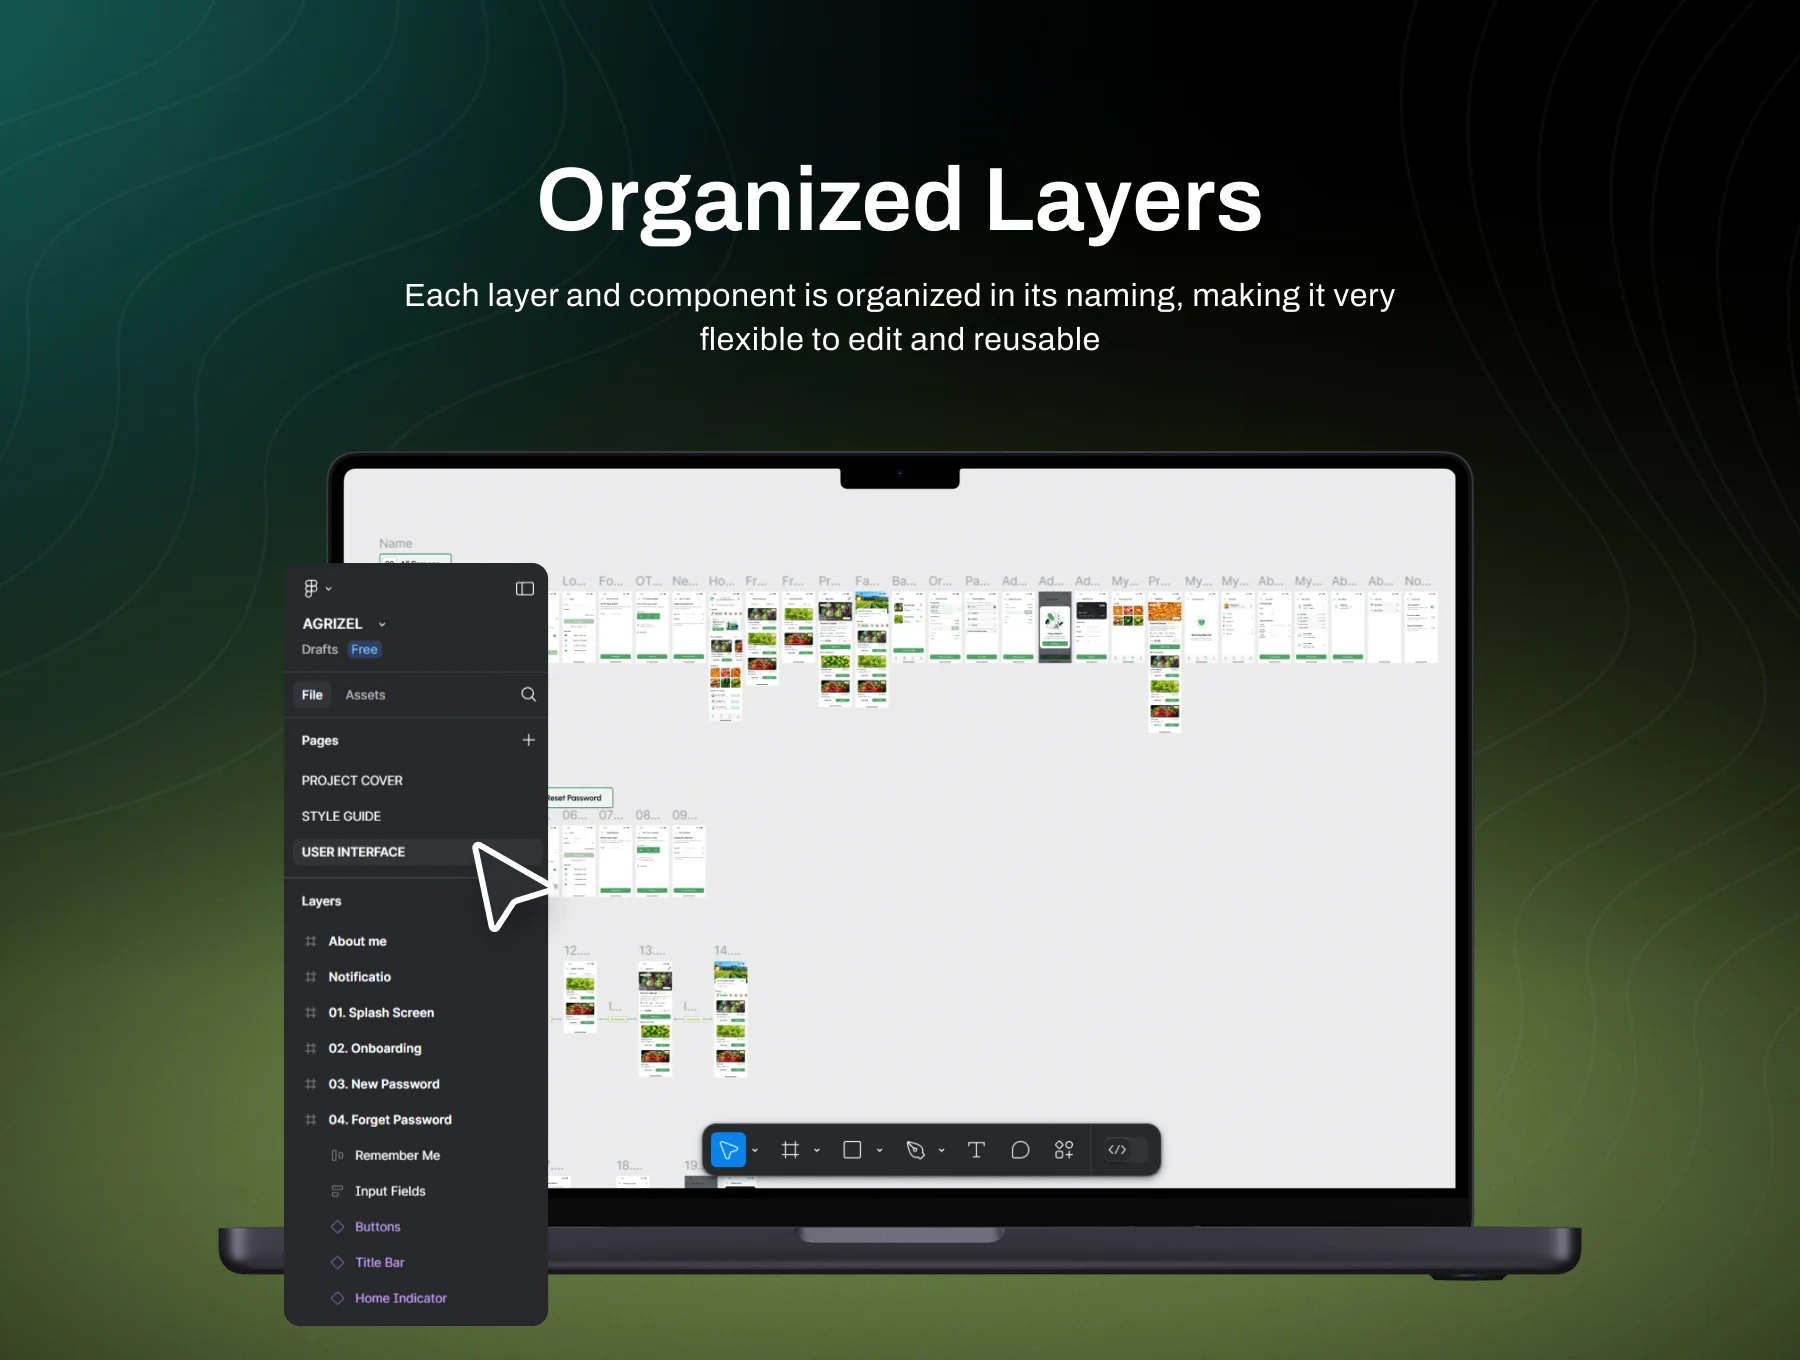
Task: Open the shape tools dropdown chevron
Action: tap(880, 1150)
